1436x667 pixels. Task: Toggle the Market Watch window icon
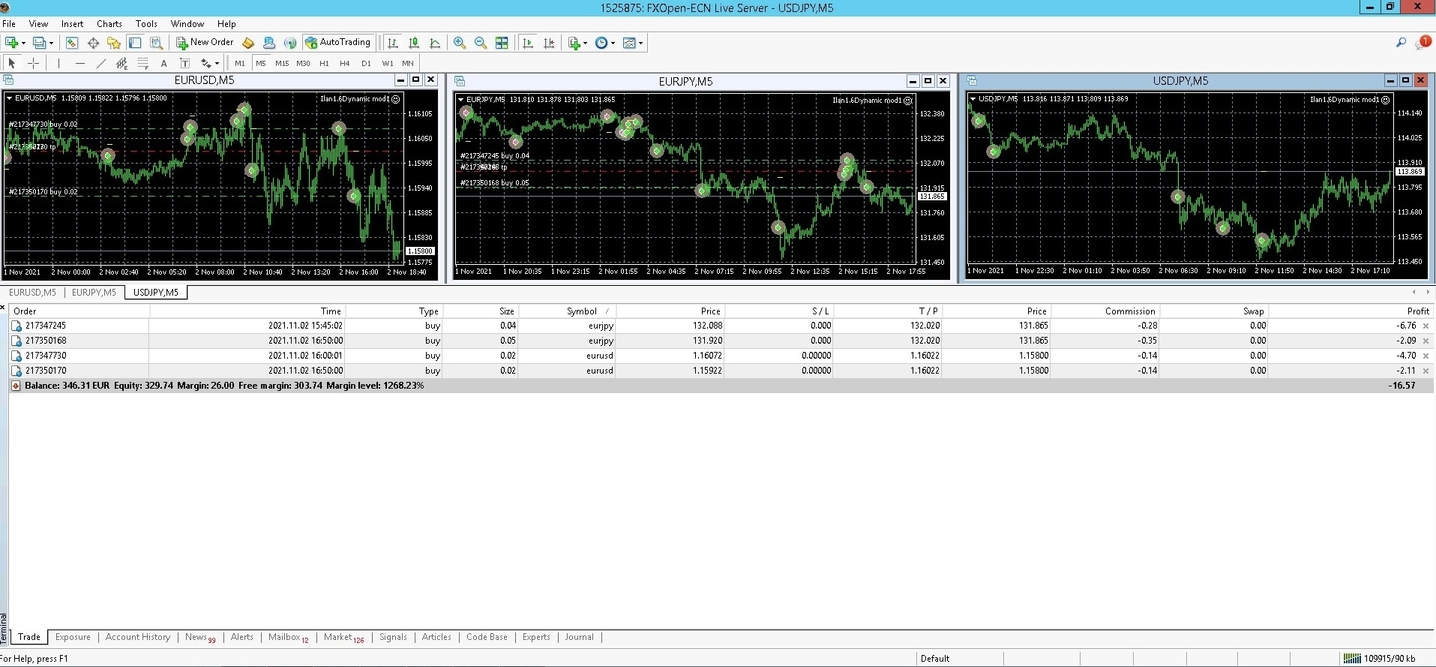(x=72, y=42)
